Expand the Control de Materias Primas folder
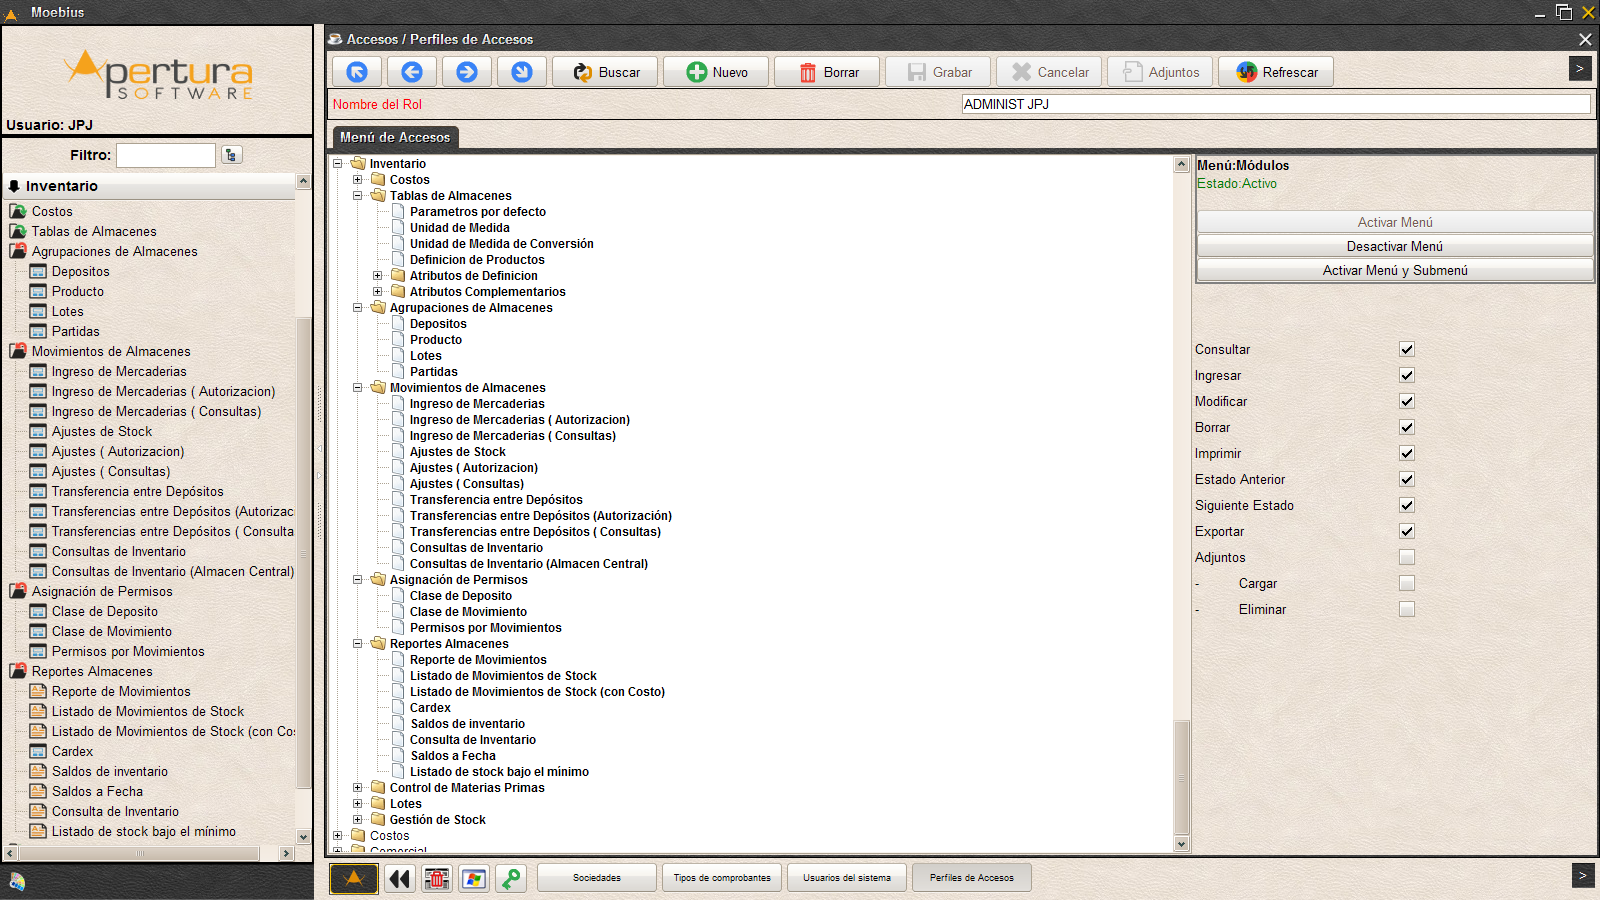This screenshot has height=900, width=1600. [x=358, y=788]
